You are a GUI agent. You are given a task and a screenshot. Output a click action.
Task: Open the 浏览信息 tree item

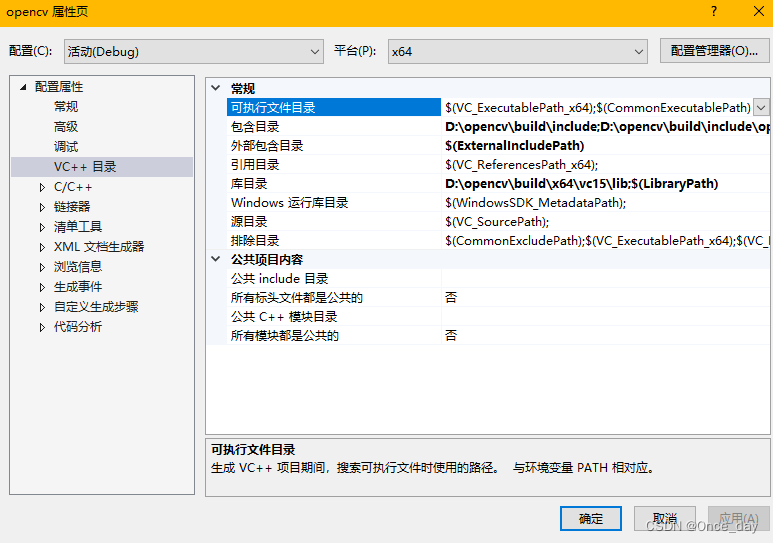click(x=78, y=267)
